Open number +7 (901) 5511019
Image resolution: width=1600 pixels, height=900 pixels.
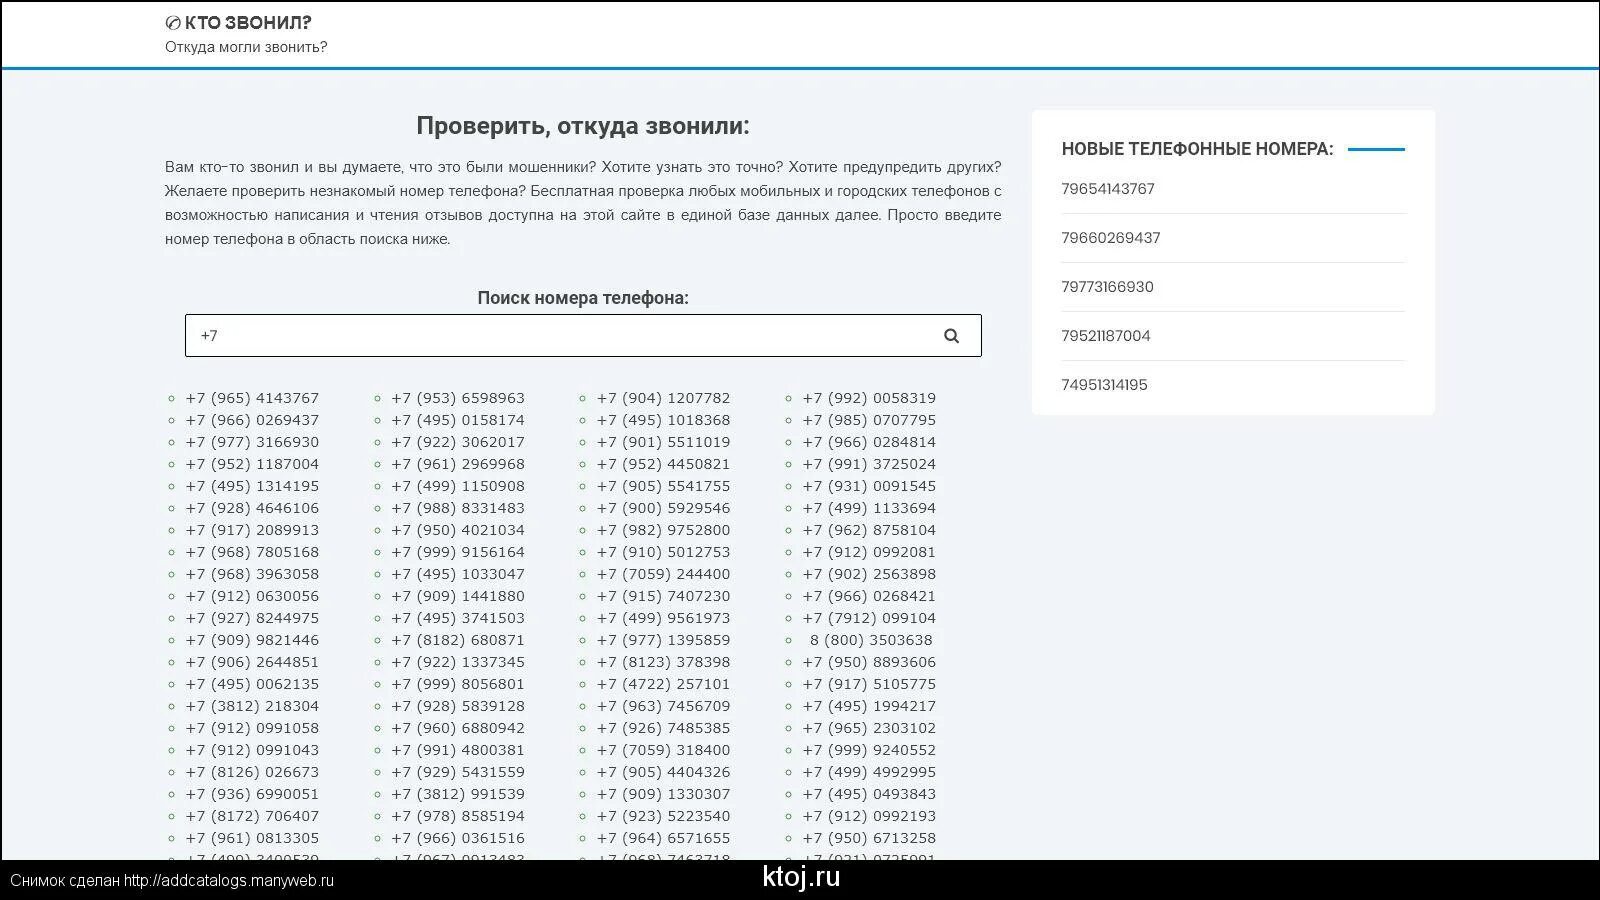[664, 442]
